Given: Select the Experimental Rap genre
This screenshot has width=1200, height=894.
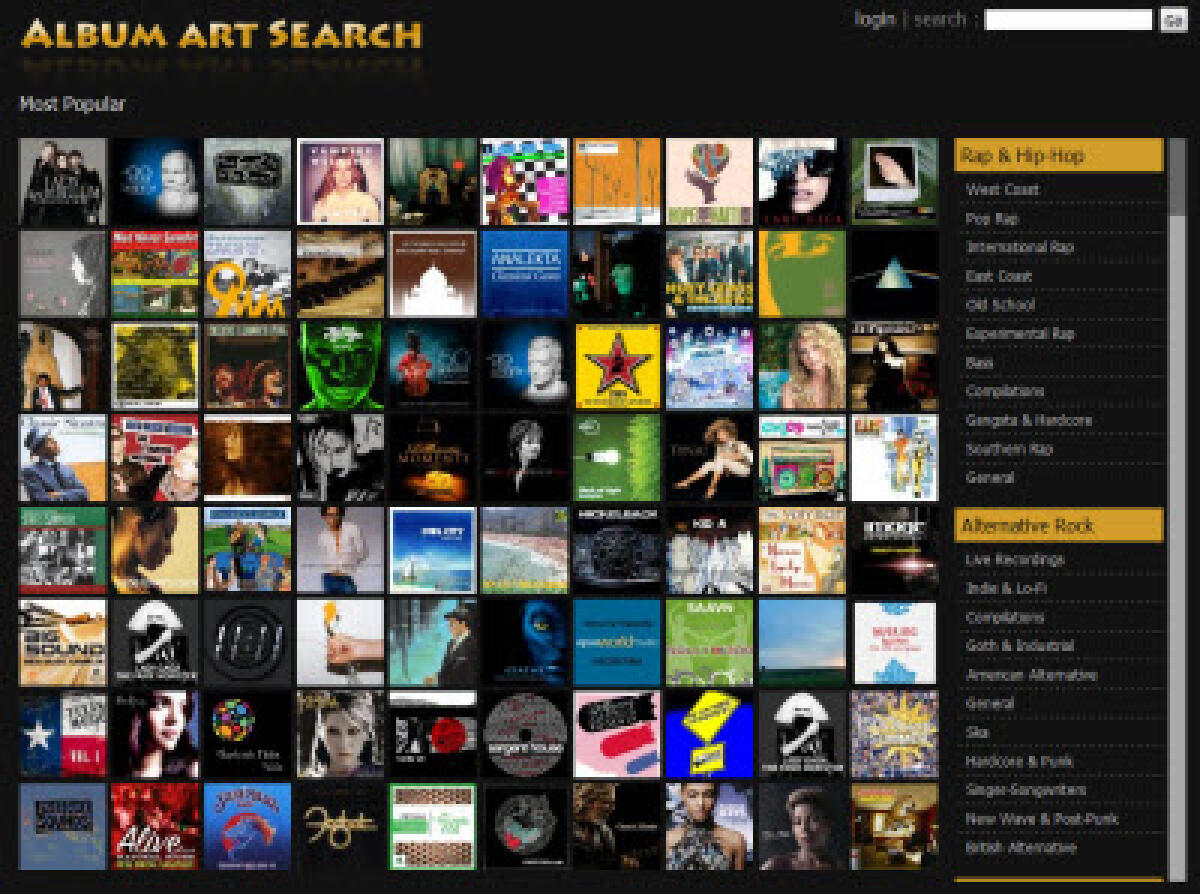Looking at the screenshot, I should pyautogui.click(x=1019, y=334).
